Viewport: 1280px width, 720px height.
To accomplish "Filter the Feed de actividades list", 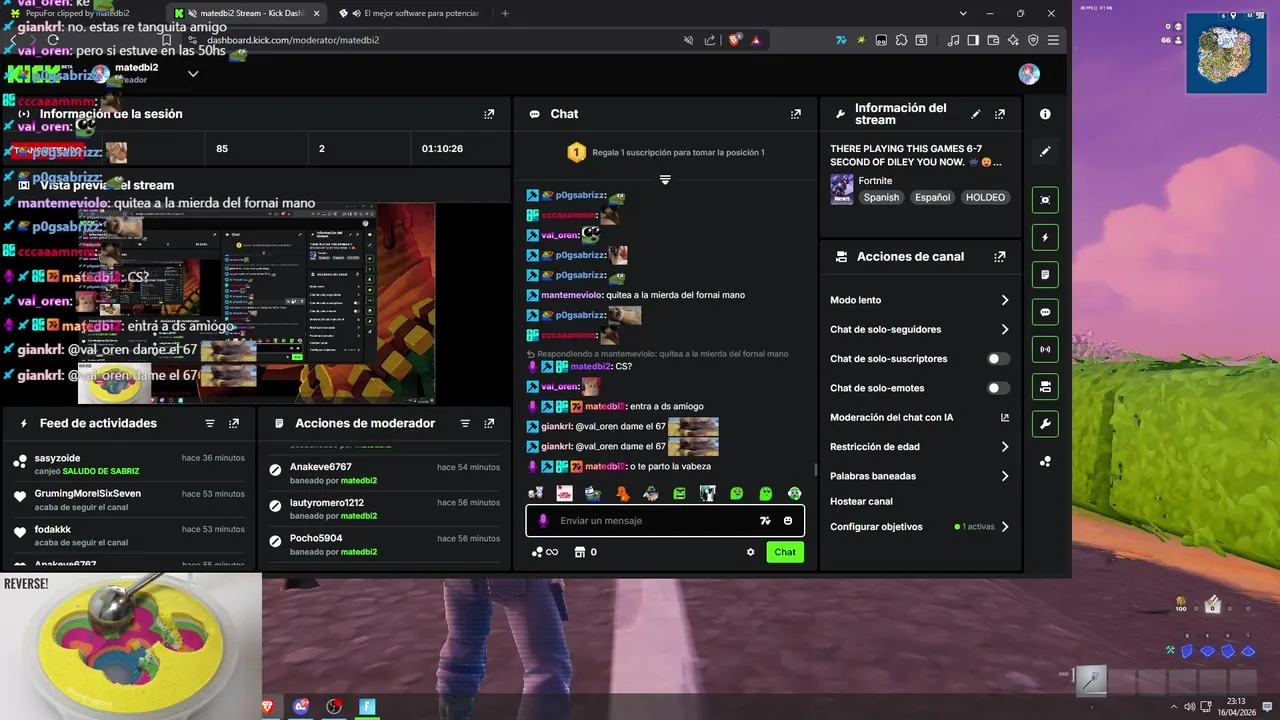I will pos(210,424).
